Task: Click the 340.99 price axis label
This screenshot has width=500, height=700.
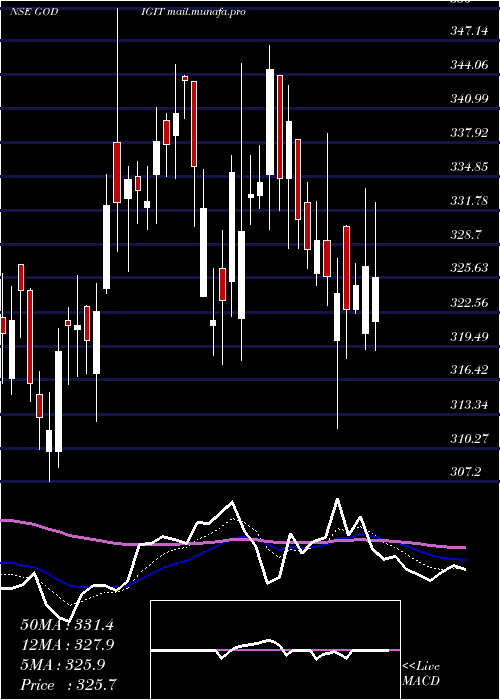Action: pyautogui.click(x=469, y=99)
